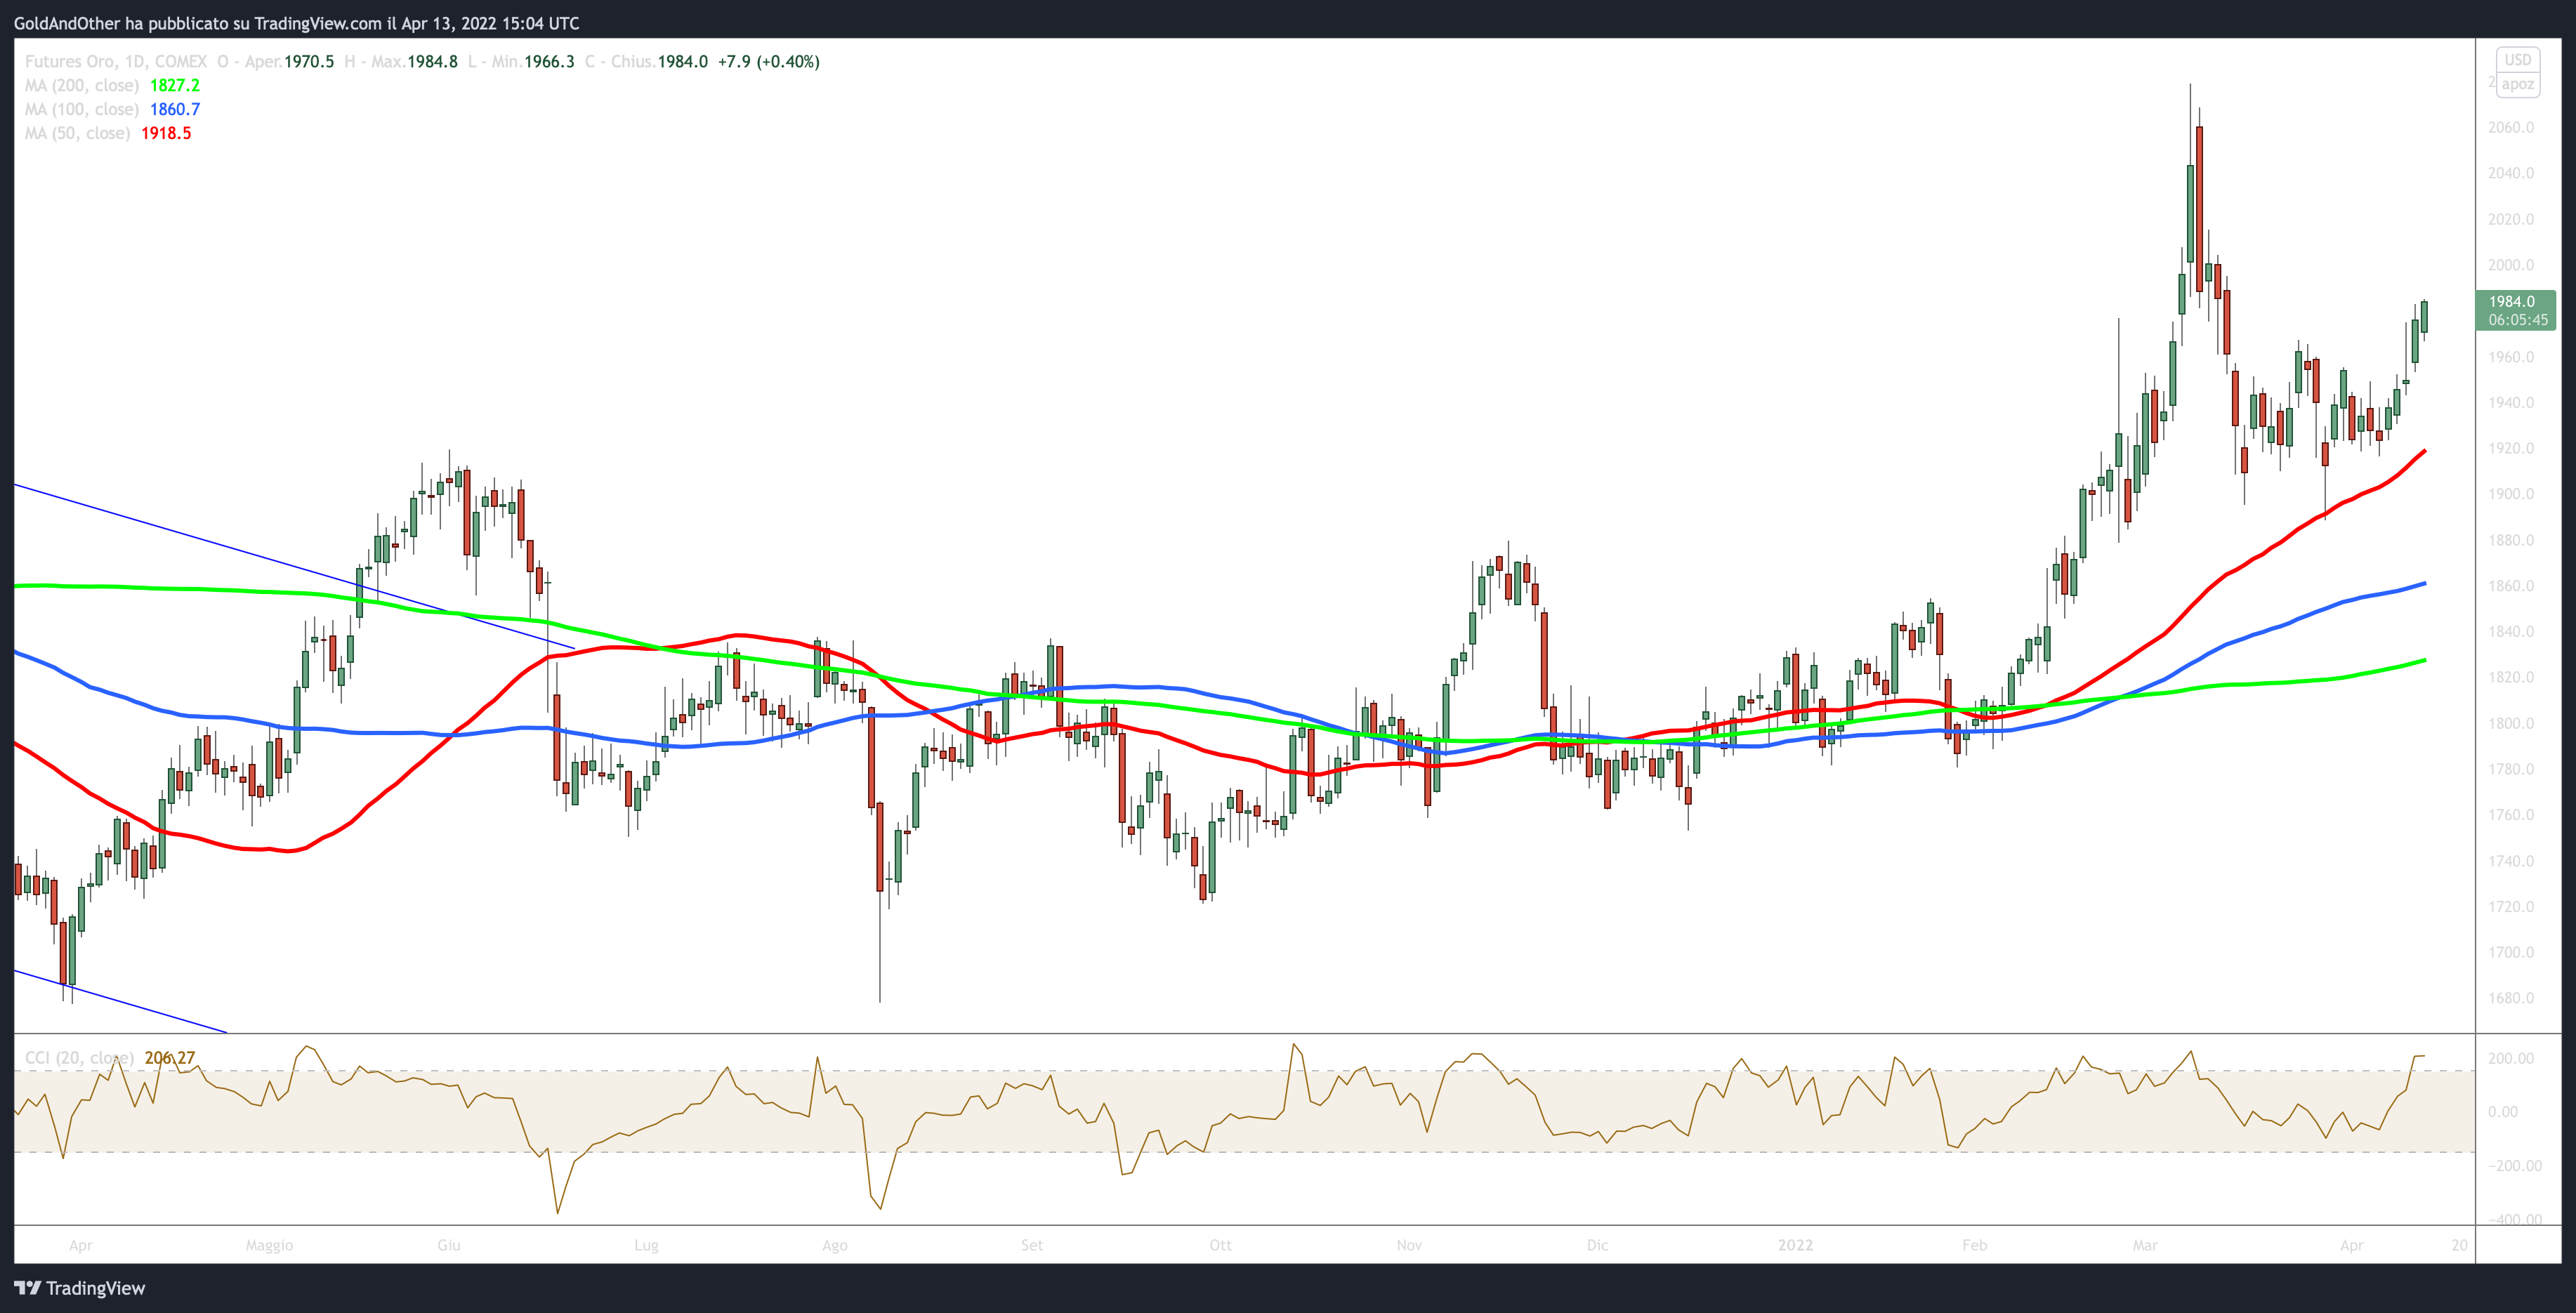Click the TradingView logo at bottom left
The image size is (2576, 1313).
point(80,1288)
